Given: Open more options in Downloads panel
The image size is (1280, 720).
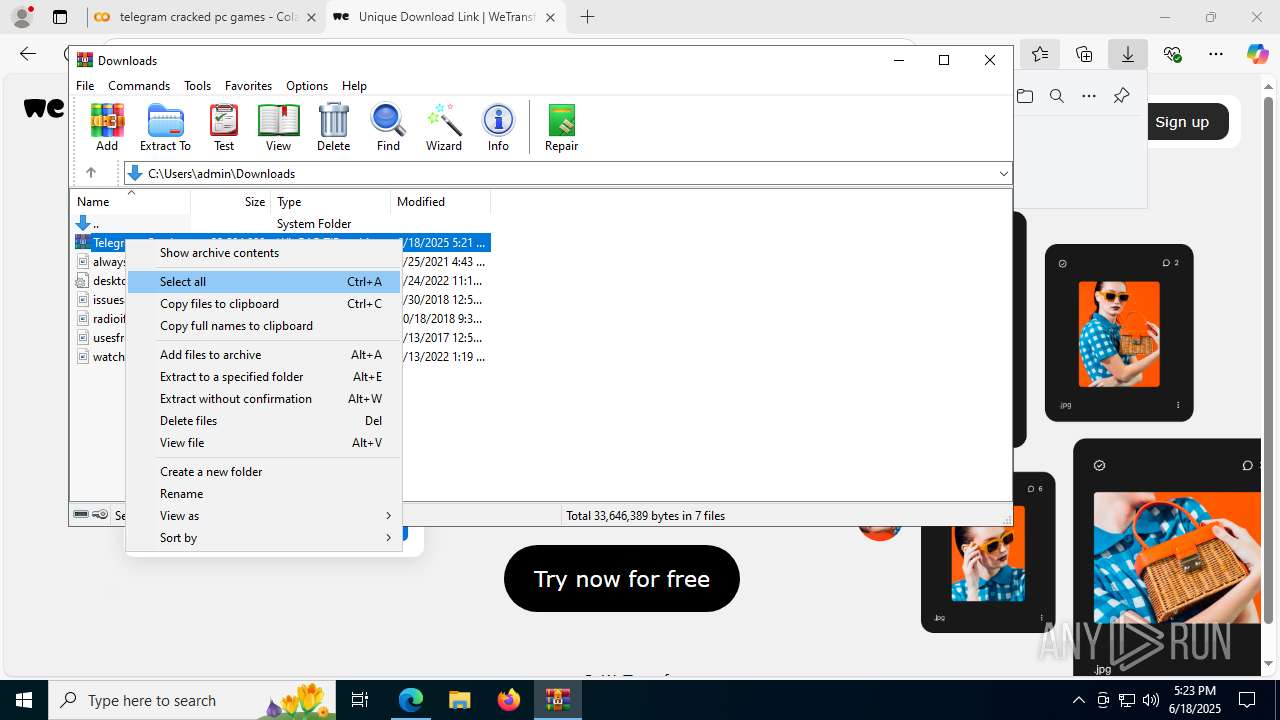Looking at the screenshot, I should pos(1089,96).
